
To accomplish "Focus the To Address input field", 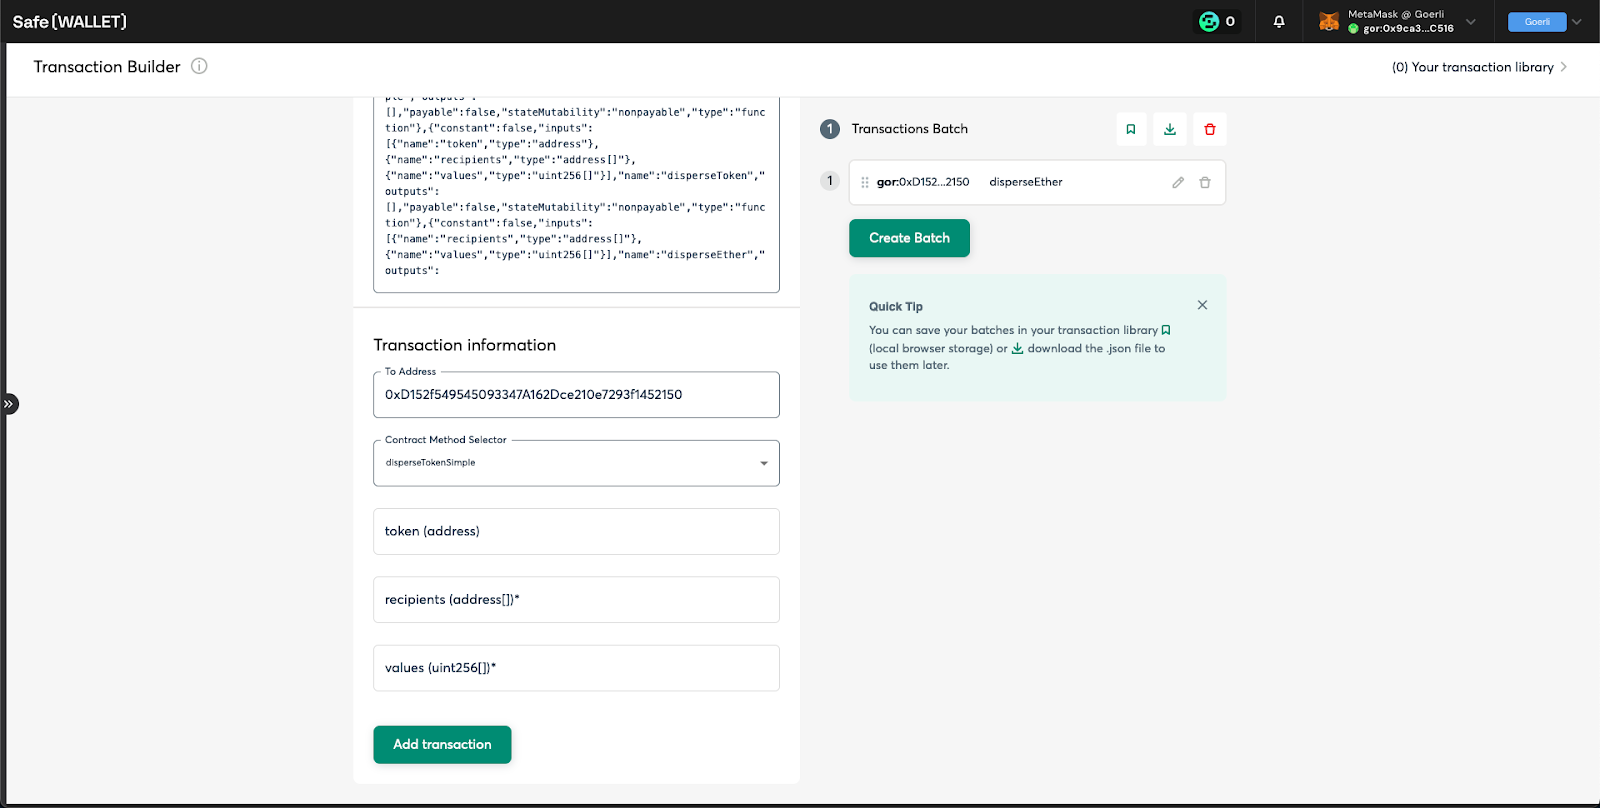I will (576, 394).
